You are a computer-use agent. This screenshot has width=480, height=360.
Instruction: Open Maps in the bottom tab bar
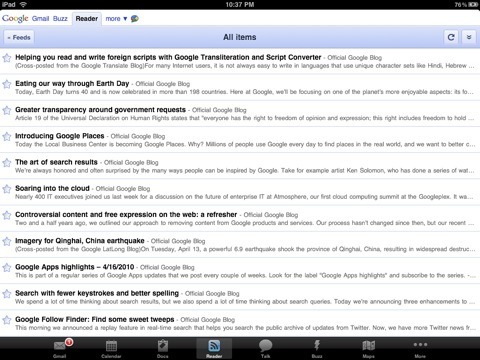(x=368, y=348)
